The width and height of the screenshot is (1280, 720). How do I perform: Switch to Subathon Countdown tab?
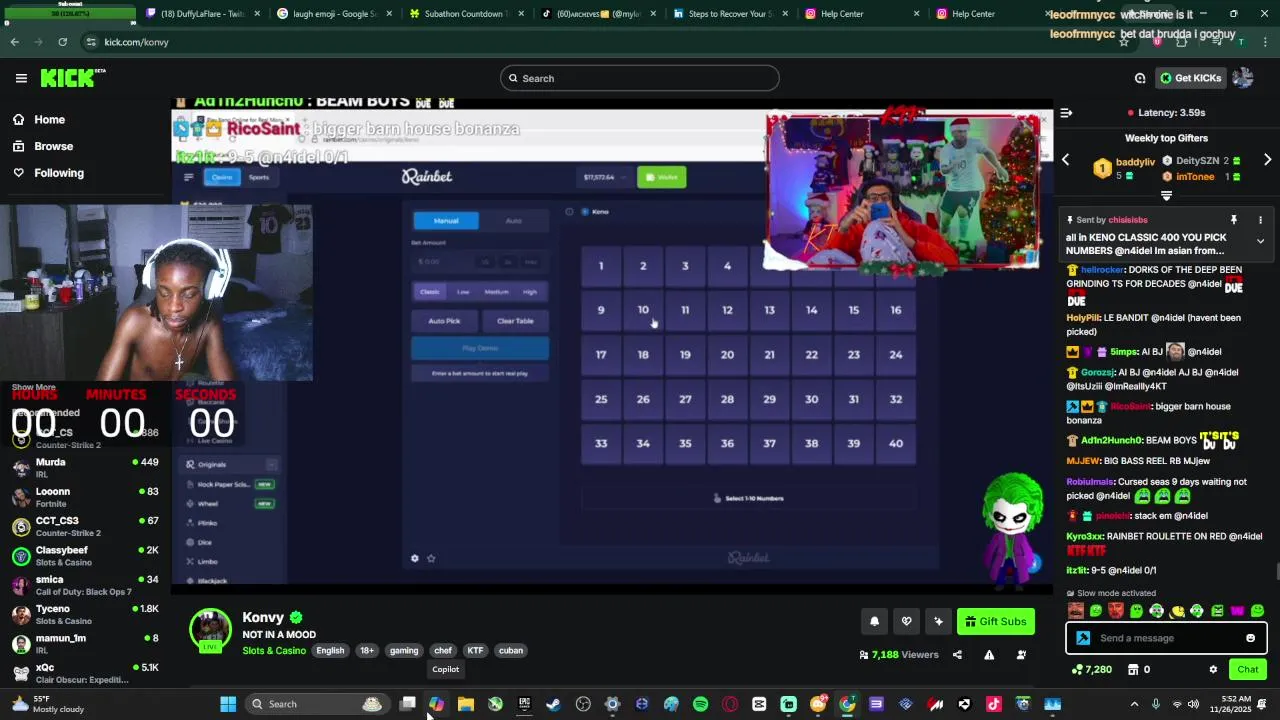pyautogui.click(x=465, y=14)
